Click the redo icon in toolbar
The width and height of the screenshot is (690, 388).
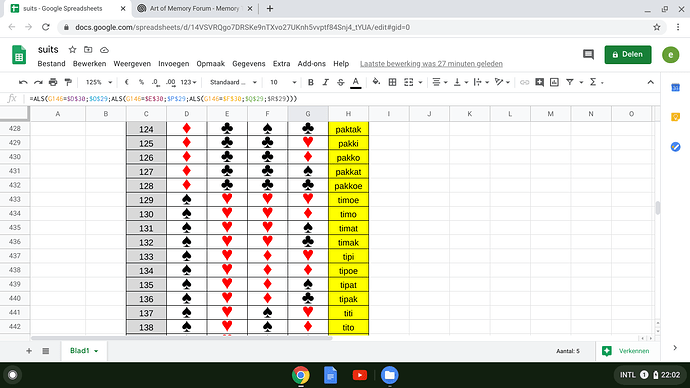coord(38,82)
